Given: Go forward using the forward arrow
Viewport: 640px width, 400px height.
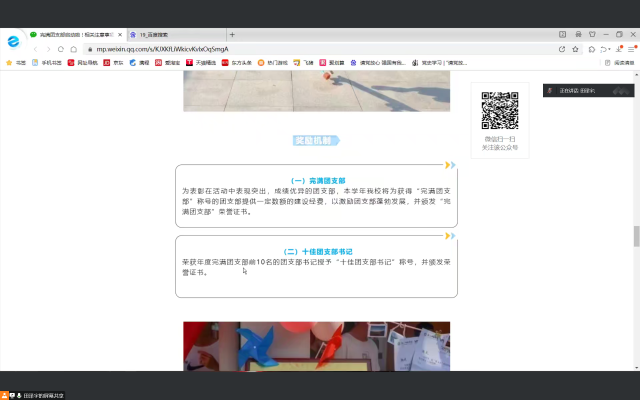Looking at the screenshot, I should coord(48,49).
